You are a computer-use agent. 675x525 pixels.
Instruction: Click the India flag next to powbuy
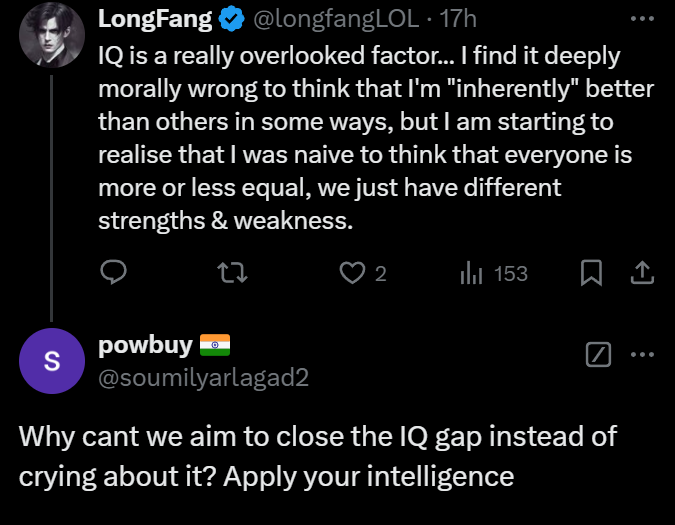coord(215,345)
